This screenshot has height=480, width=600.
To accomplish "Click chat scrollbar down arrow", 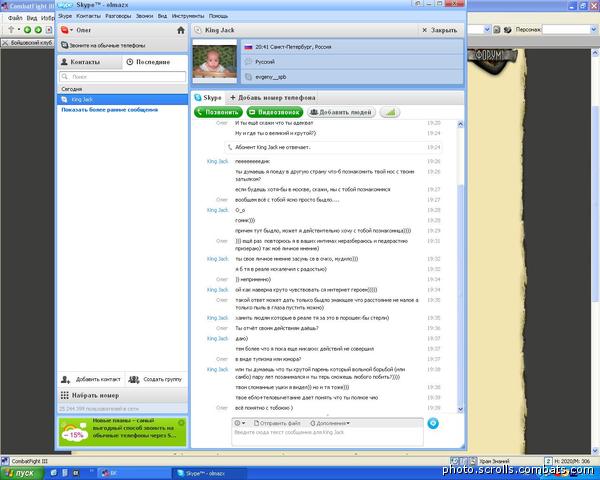I will point(460,409).
